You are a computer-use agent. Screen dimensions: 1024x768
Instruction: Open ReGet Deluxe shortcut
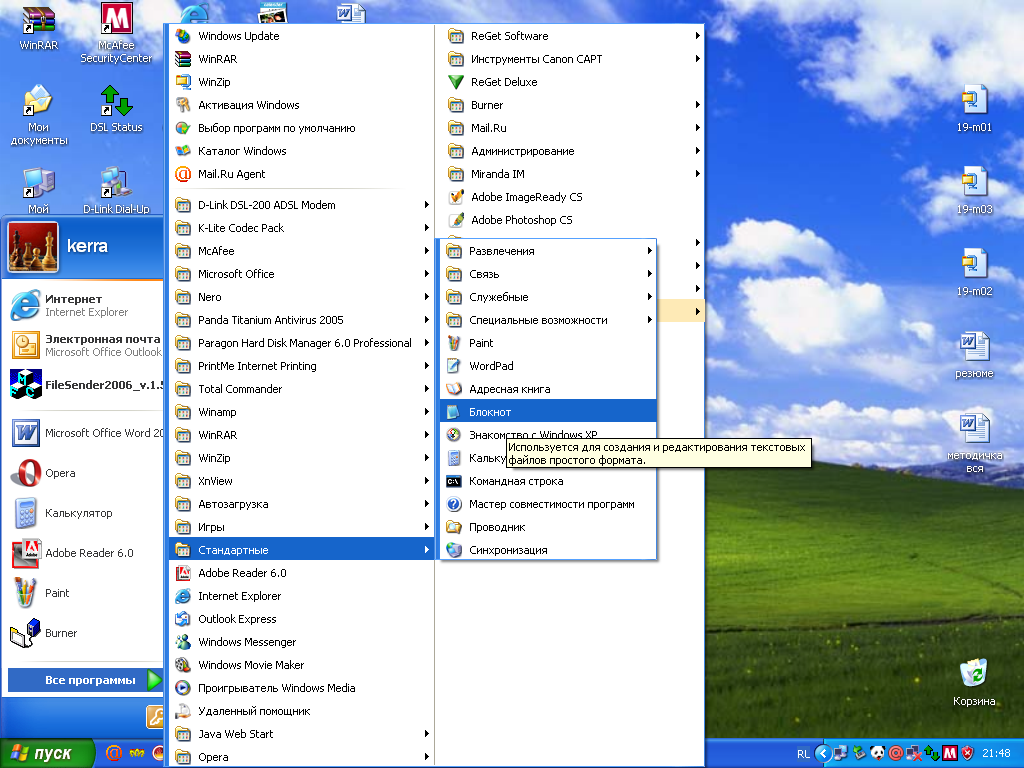click(x=569, y=82)
